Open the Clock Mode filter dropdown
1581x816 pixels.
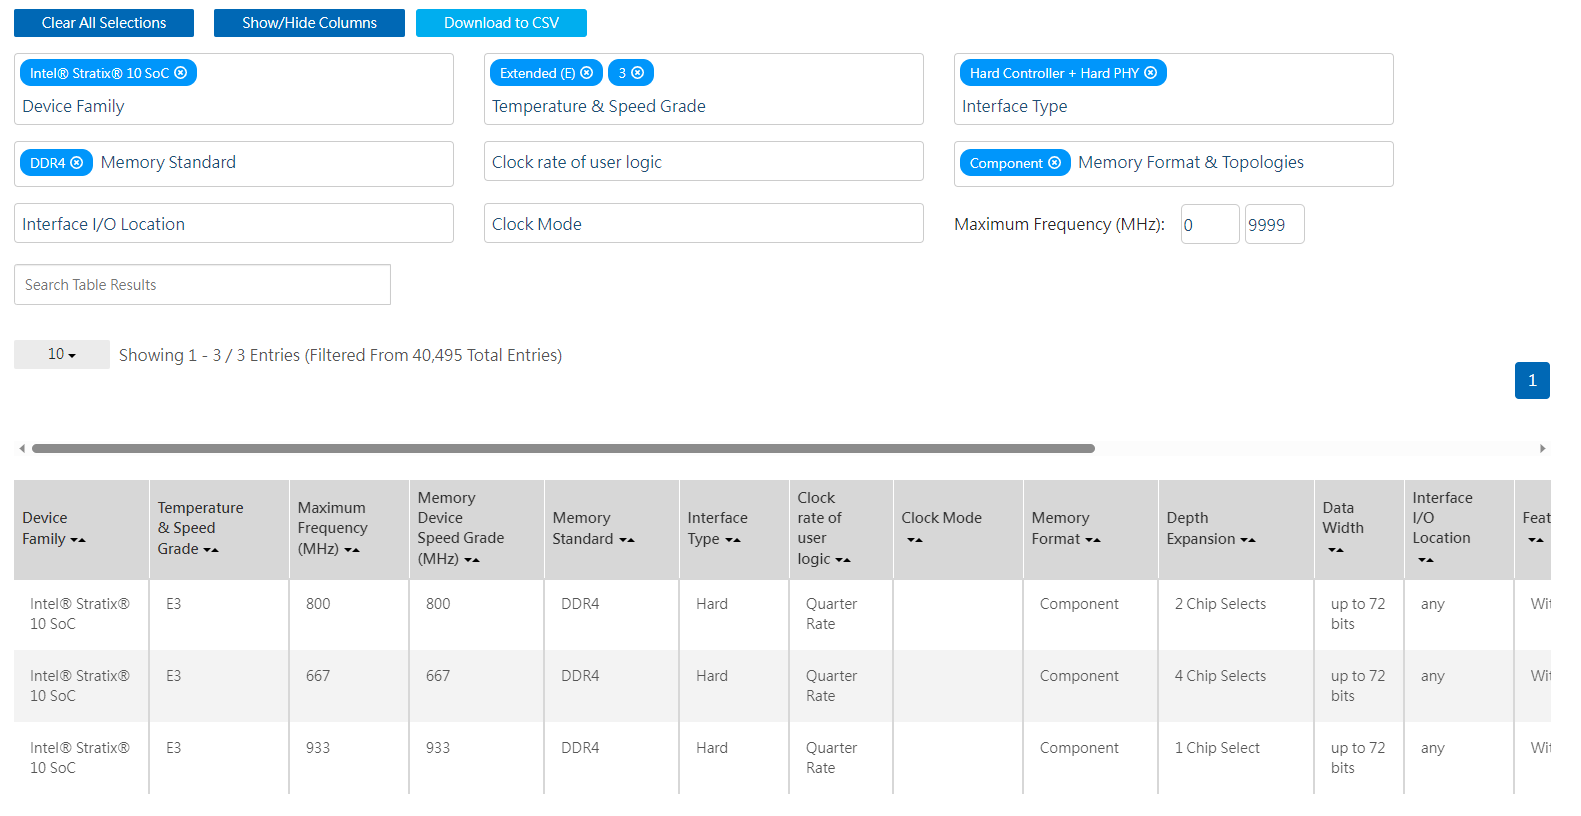(x=704, y=224)
